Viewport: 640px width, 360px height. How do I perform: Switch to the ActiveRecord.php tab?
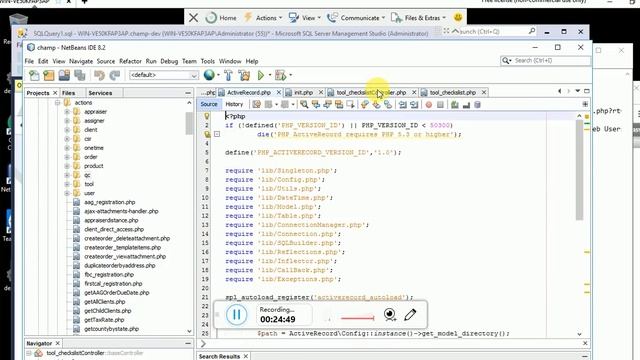249,93
